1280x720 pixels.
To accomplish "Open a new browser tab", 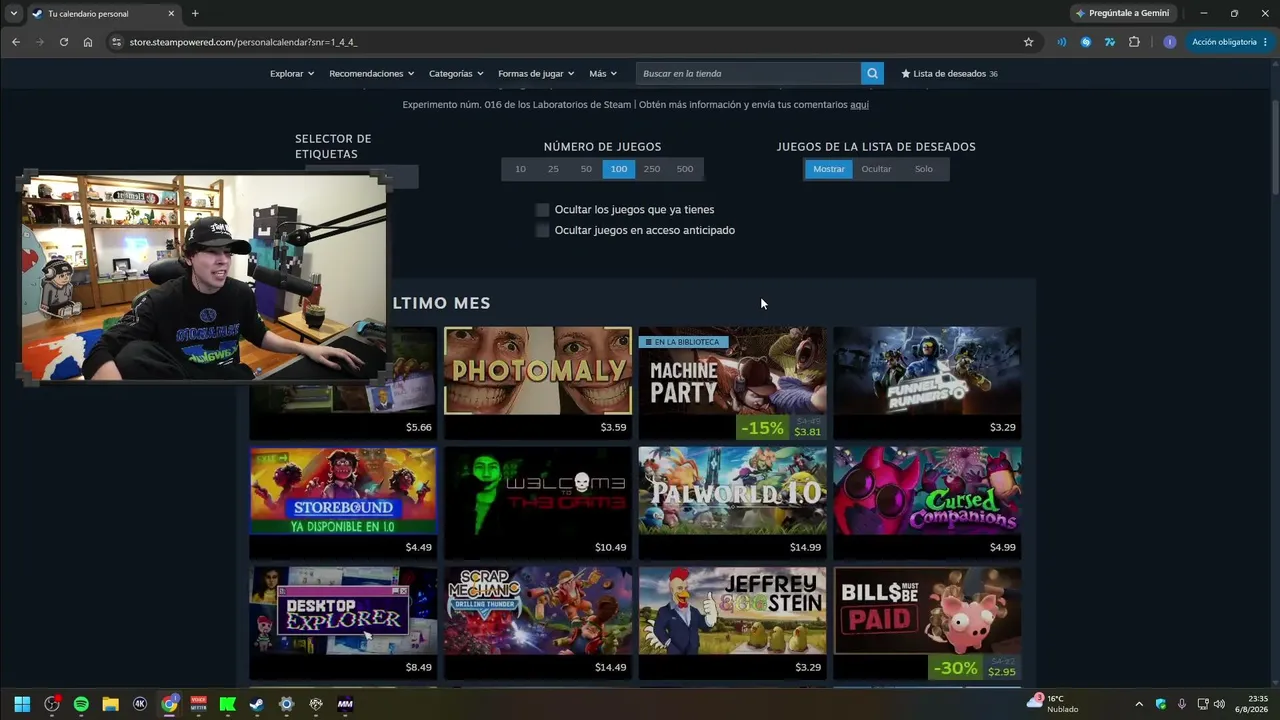I will 195,13.
